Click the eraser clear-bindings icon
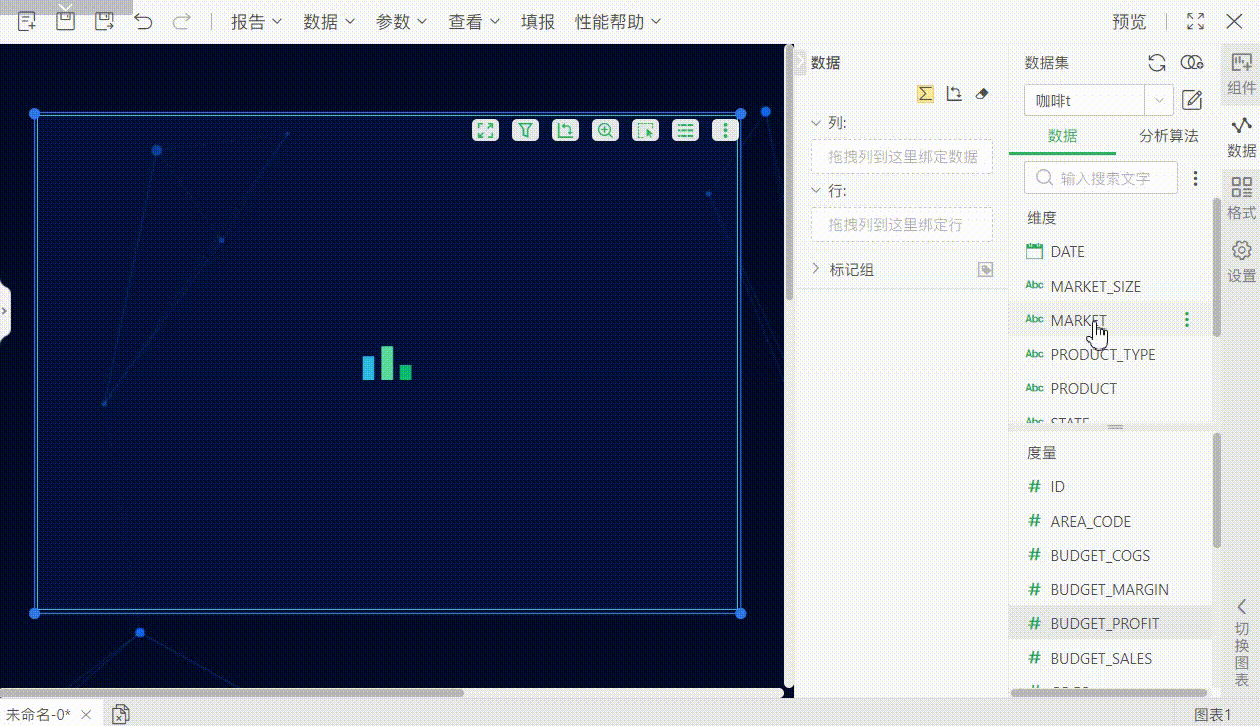1260x726 pixels. pyautogui.click(x=981, y=93)
